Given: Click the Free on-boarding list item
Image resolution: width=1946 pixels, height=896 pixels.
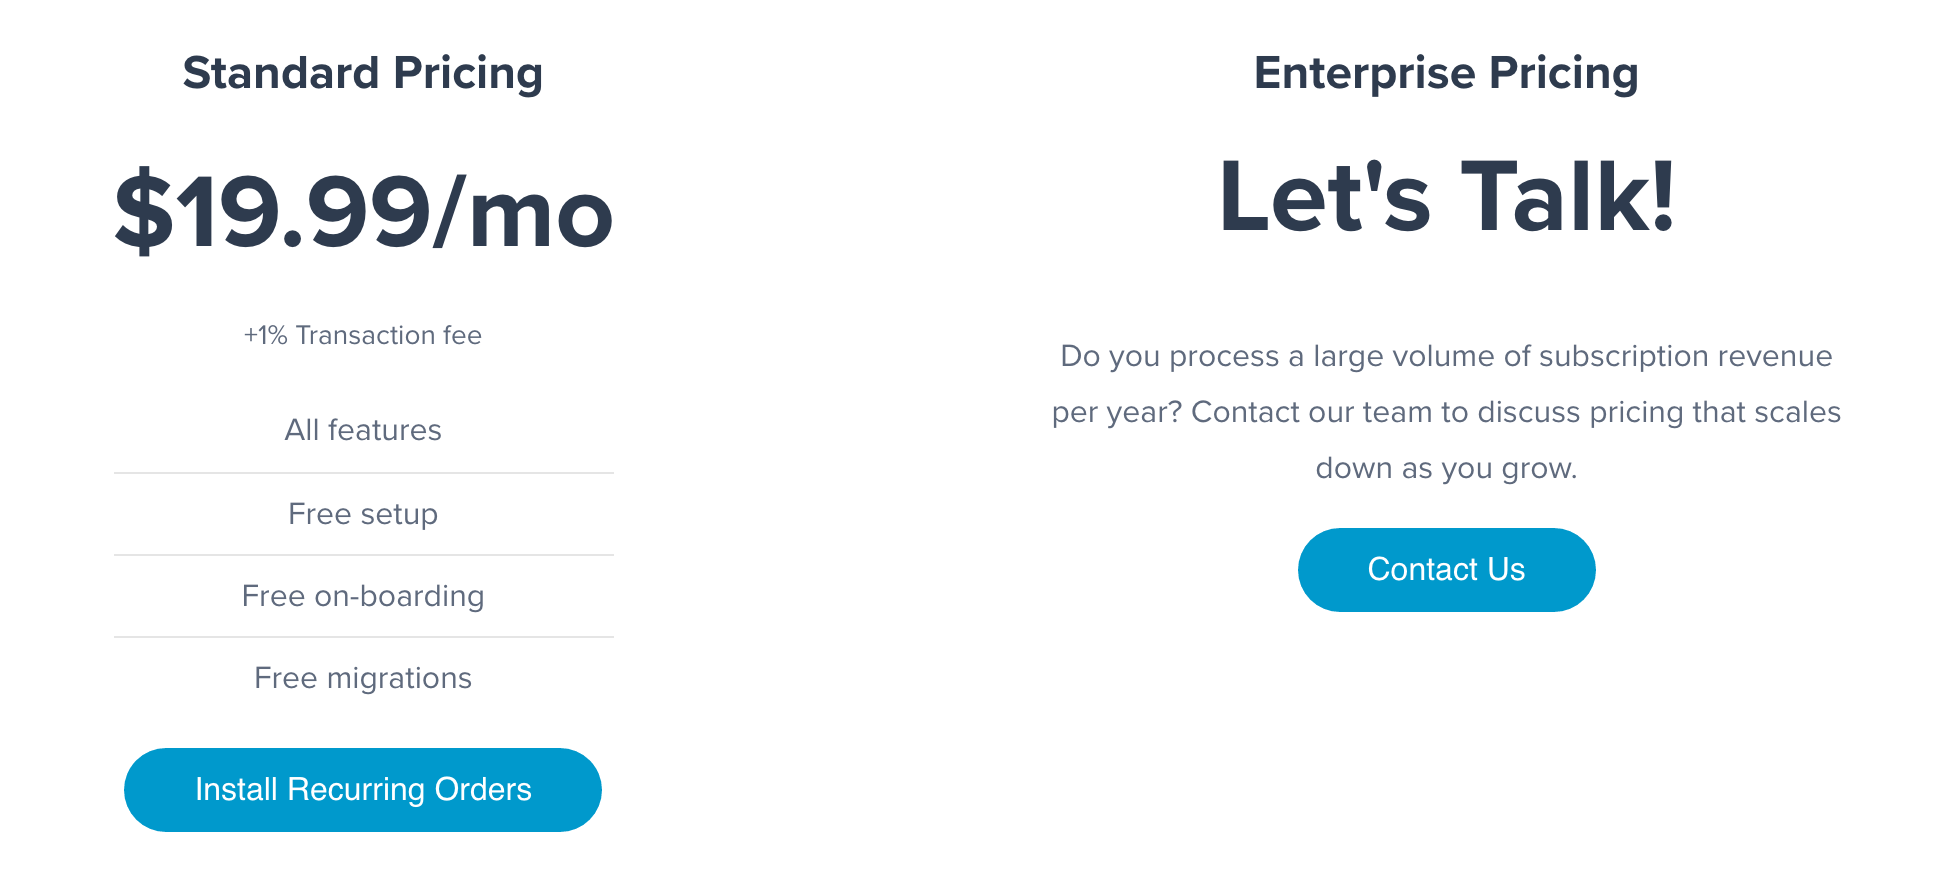Looking at the screenshot, I should 363,596.
